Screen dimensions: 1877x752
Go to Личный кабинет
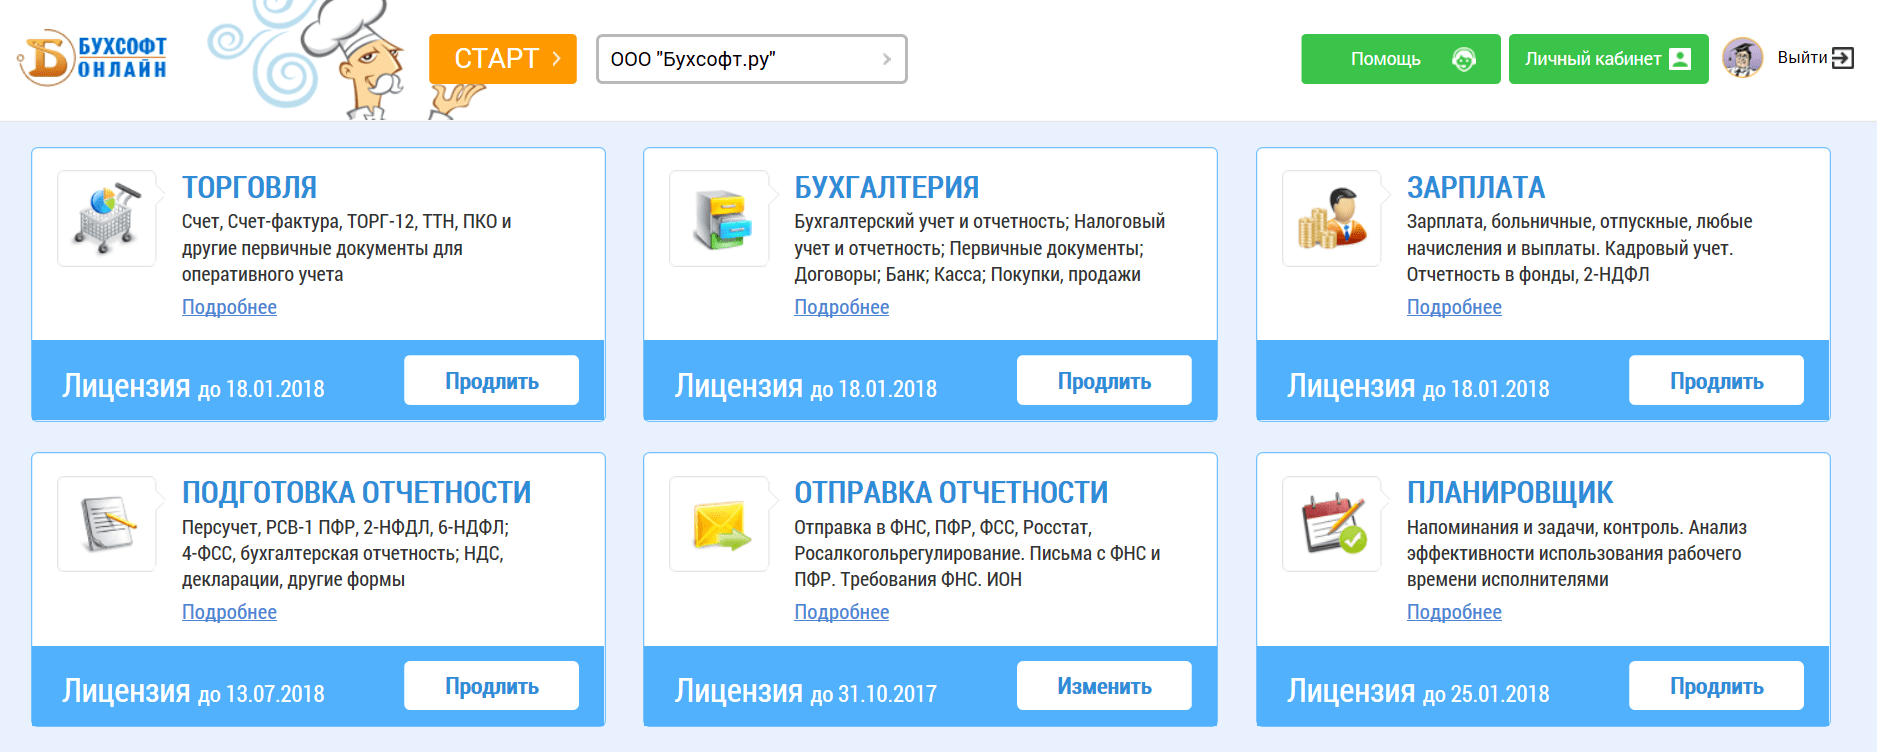(1608, 59)
